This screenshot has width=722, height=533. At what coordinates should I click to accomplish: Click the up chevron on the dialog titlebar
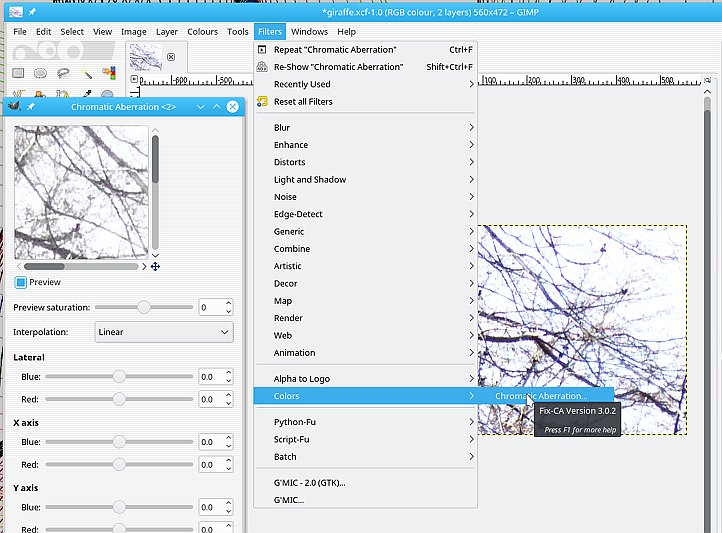pyautogui.click(x=216, y=107)
